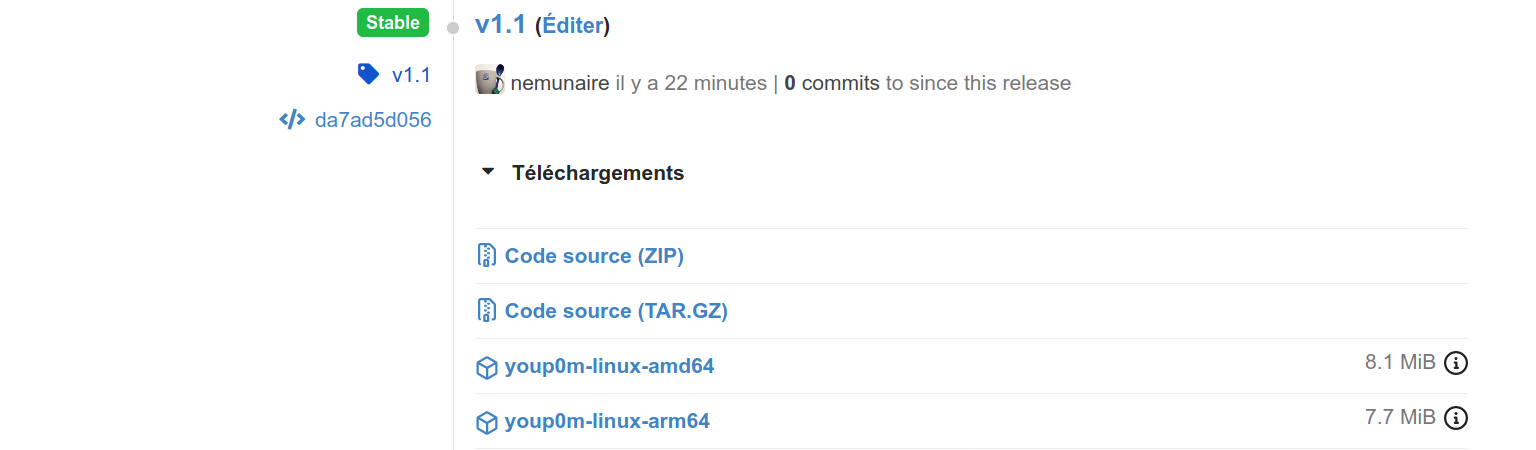Show info for the 8.1 MiB asset
The height and width of the screenshot is (450, 1536).
[x=1456, y=363]
